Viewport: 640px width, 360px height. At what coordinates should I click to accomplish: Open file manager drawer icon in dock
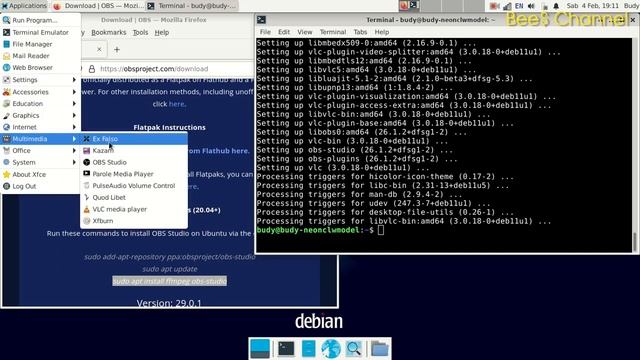(x=308, y=349)
